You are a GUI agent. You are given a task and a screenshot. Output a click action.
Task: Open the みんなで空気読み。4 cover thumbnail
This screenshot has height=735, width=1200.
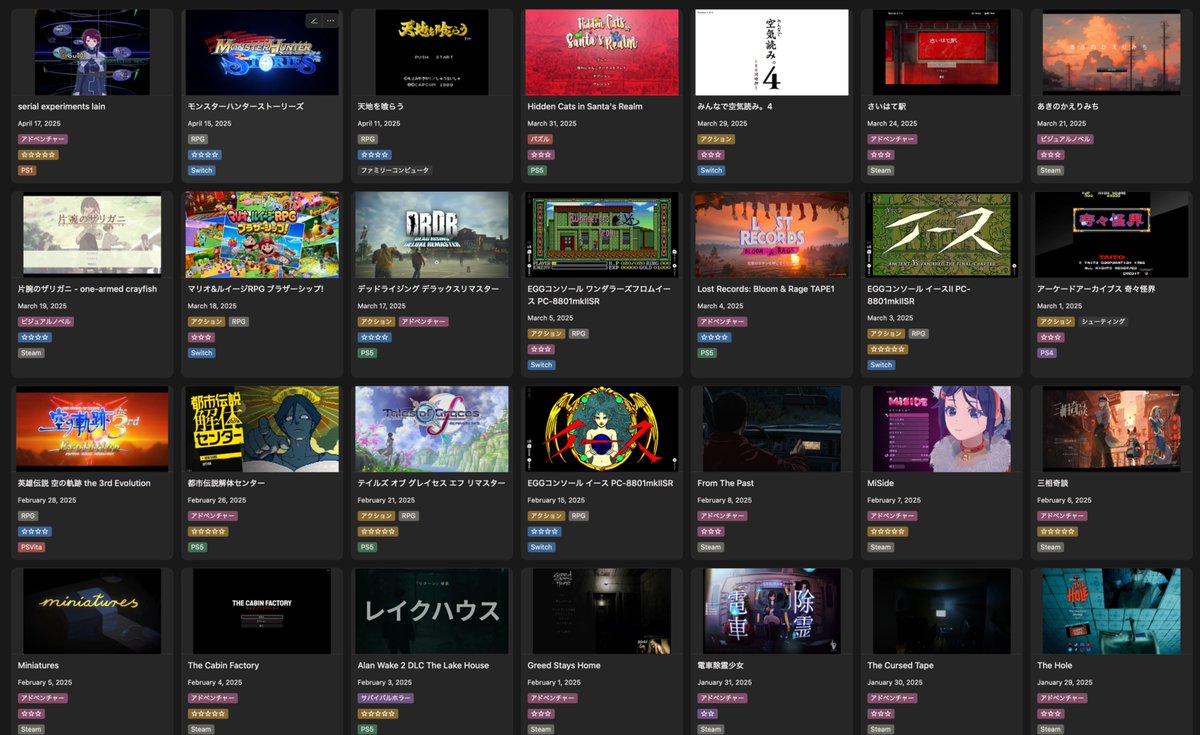click(x=772, y=52)
